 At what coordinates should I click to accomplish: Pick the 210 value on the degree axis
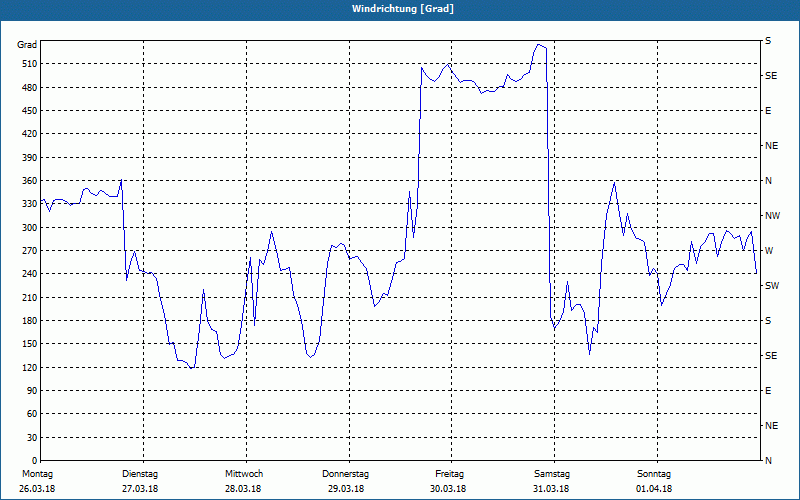29,297
